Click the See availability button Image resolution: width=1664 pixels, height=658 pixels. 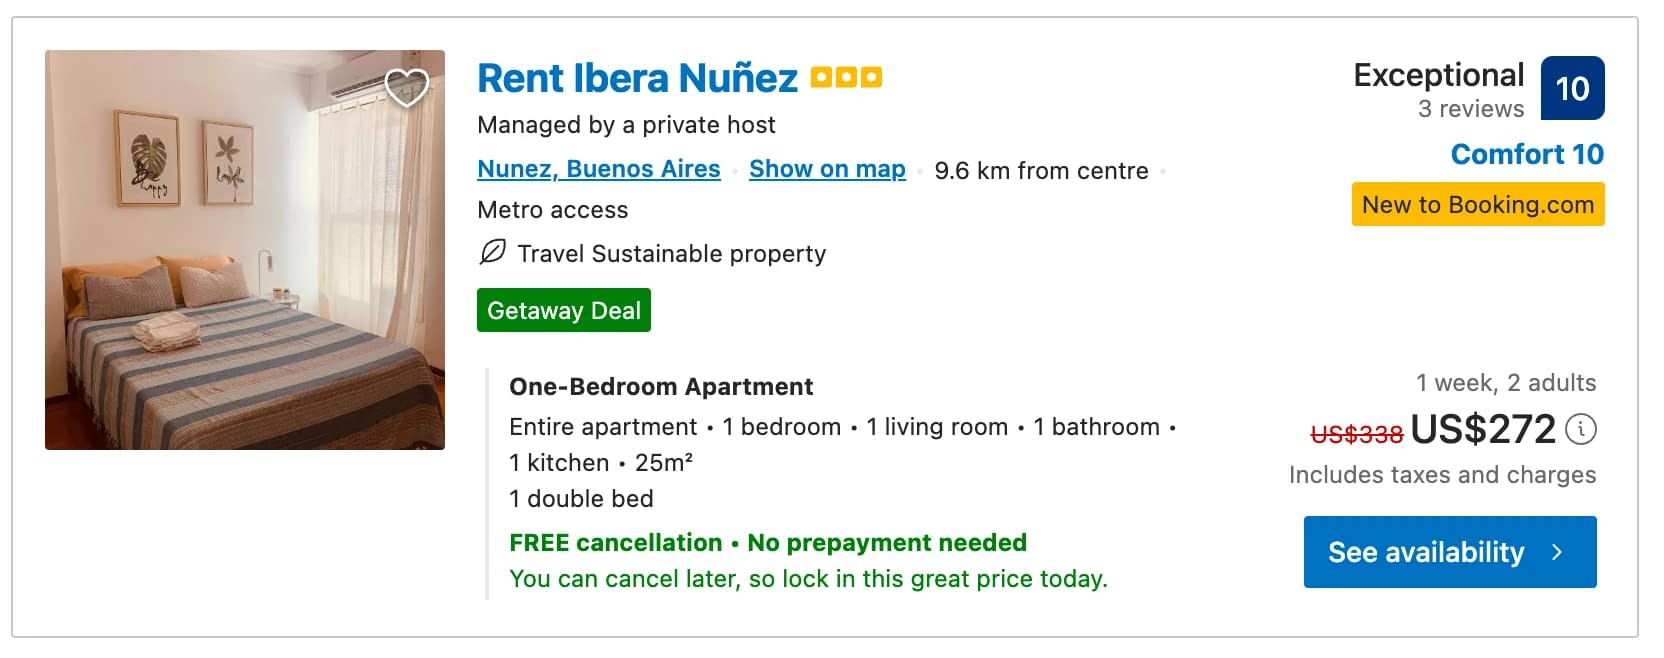[x=1450, y=552]
